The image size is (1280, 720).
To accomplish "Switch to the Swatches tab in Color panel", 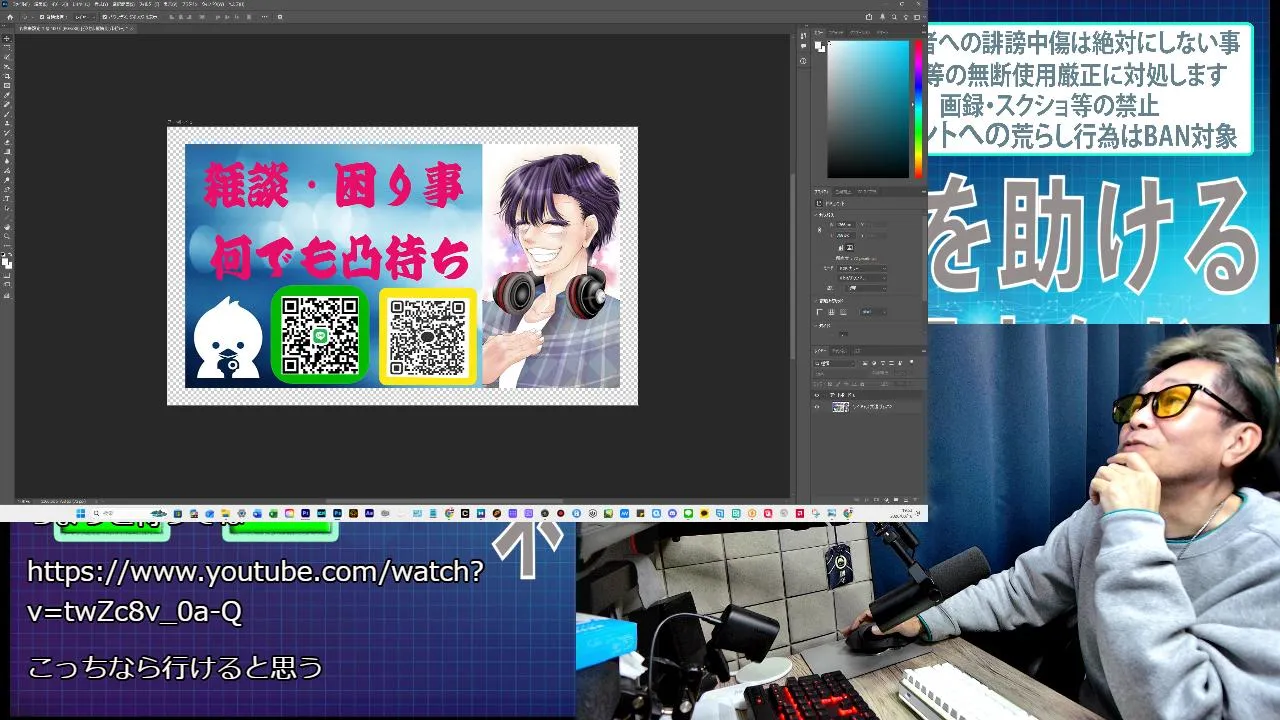I will coord(836,32).
